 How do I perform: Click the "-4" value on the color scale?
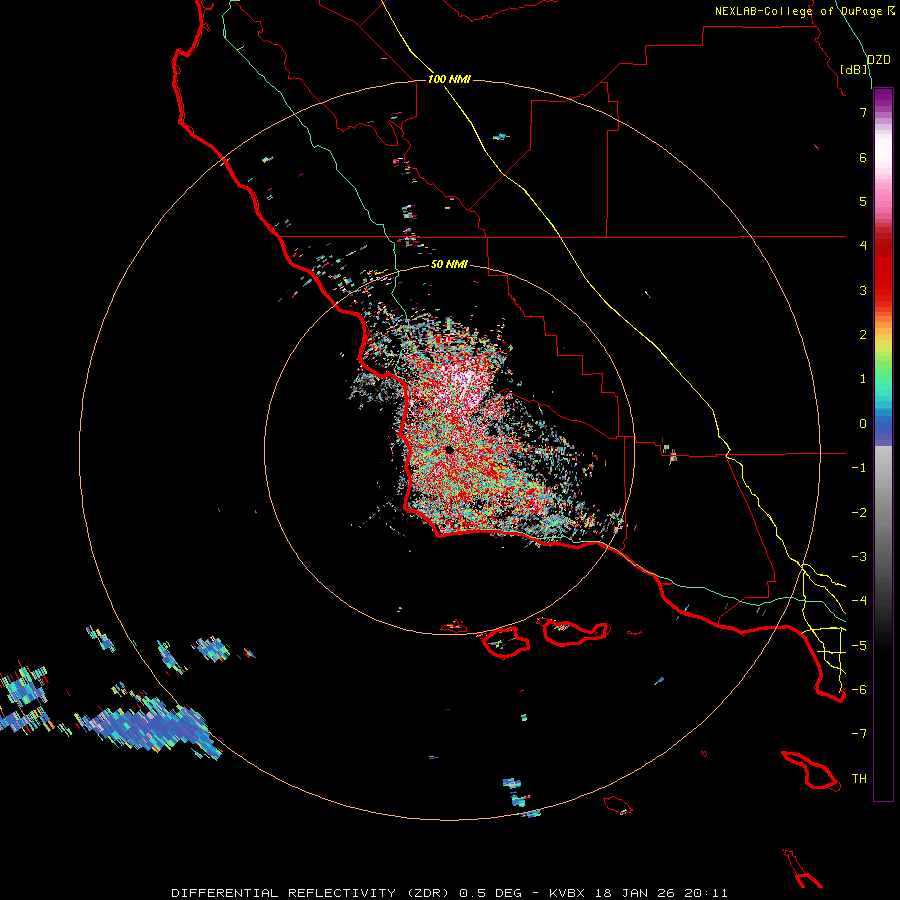pyautogui.click(x=859, y=601)
